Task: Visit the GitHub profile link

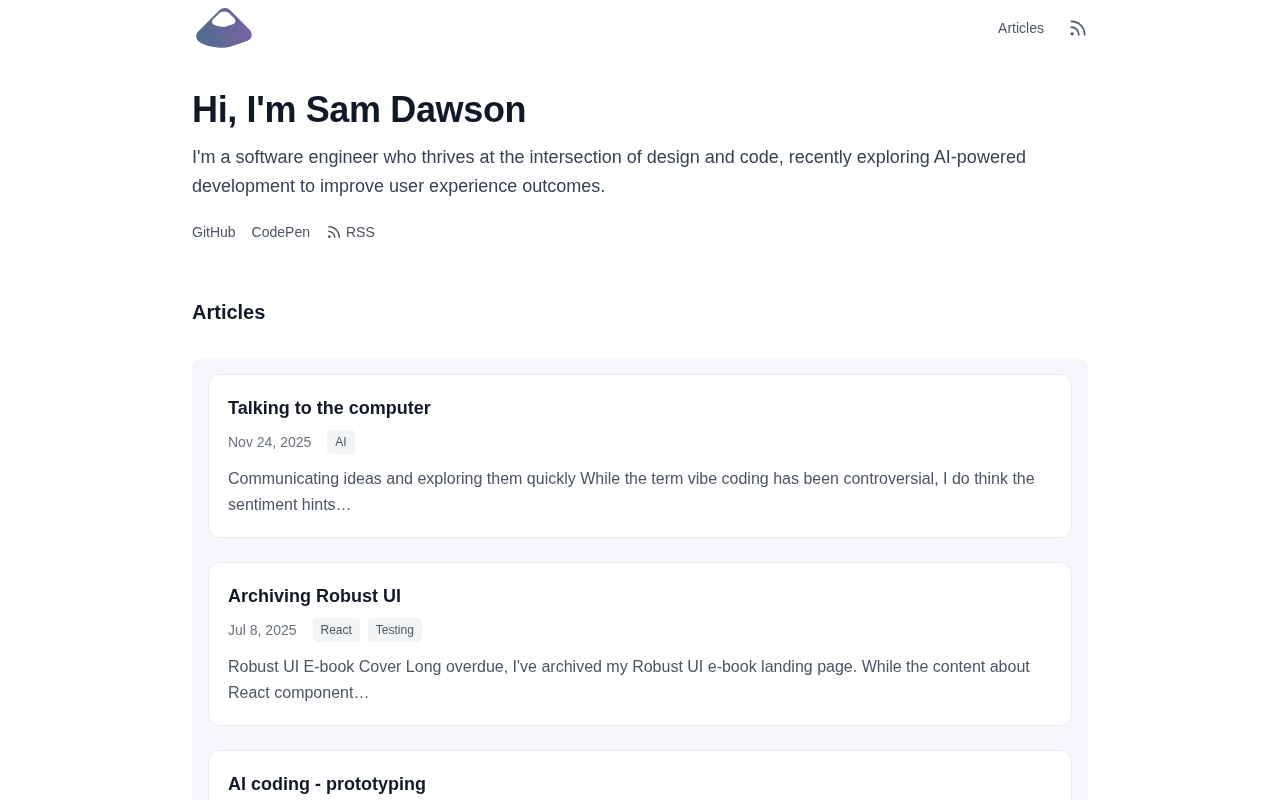Action: point(213,232)
